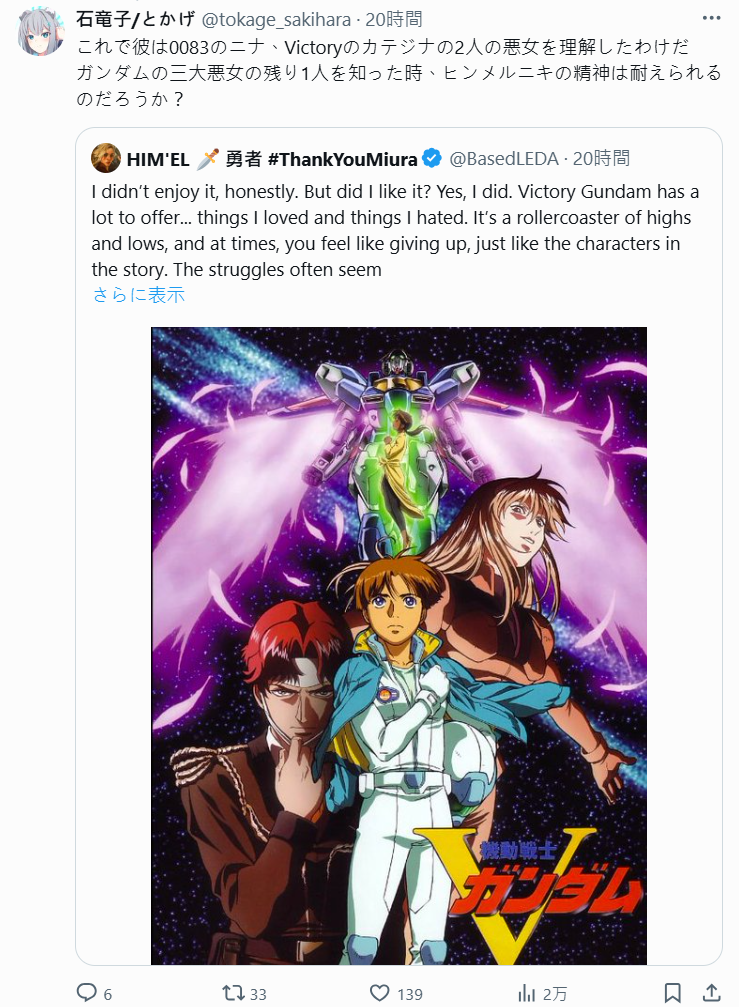The image size is (739, 1007).
Task: Click the 石竜子/とかげ display name
Action: click(135, 19)
